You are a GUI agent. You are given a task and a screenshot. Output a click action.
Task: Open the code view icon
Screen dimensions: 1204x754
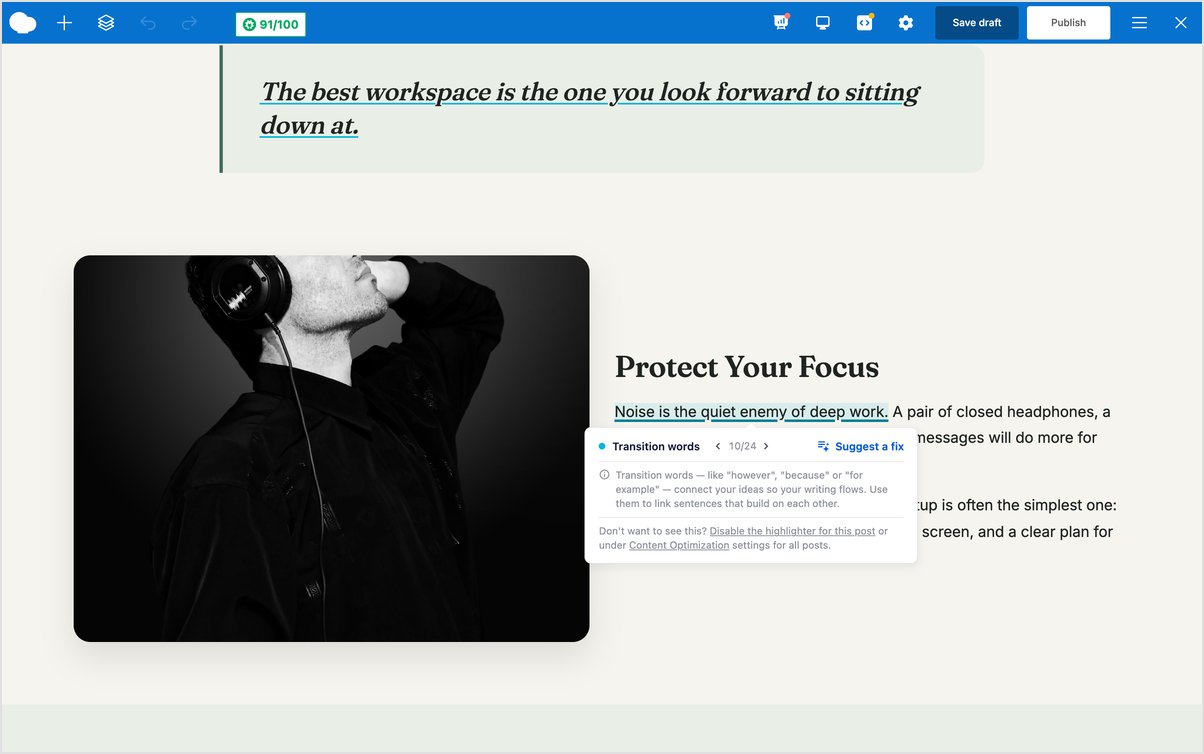pyautogui.click(x=865, y=22)
